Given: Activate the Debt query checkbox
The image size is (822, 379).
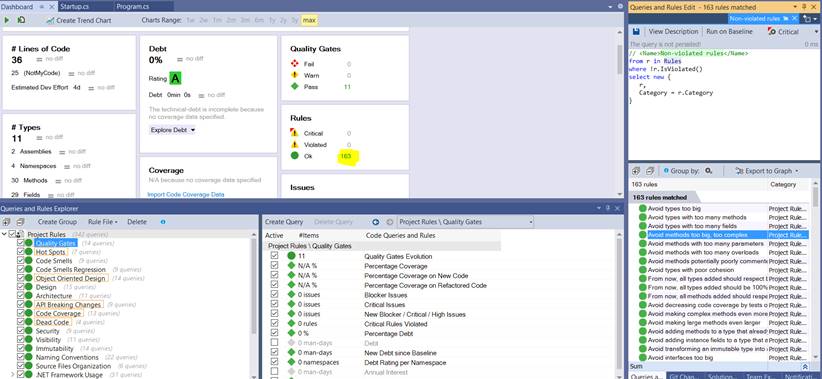Looking at the screenshot, I should (x=274, y=343).
